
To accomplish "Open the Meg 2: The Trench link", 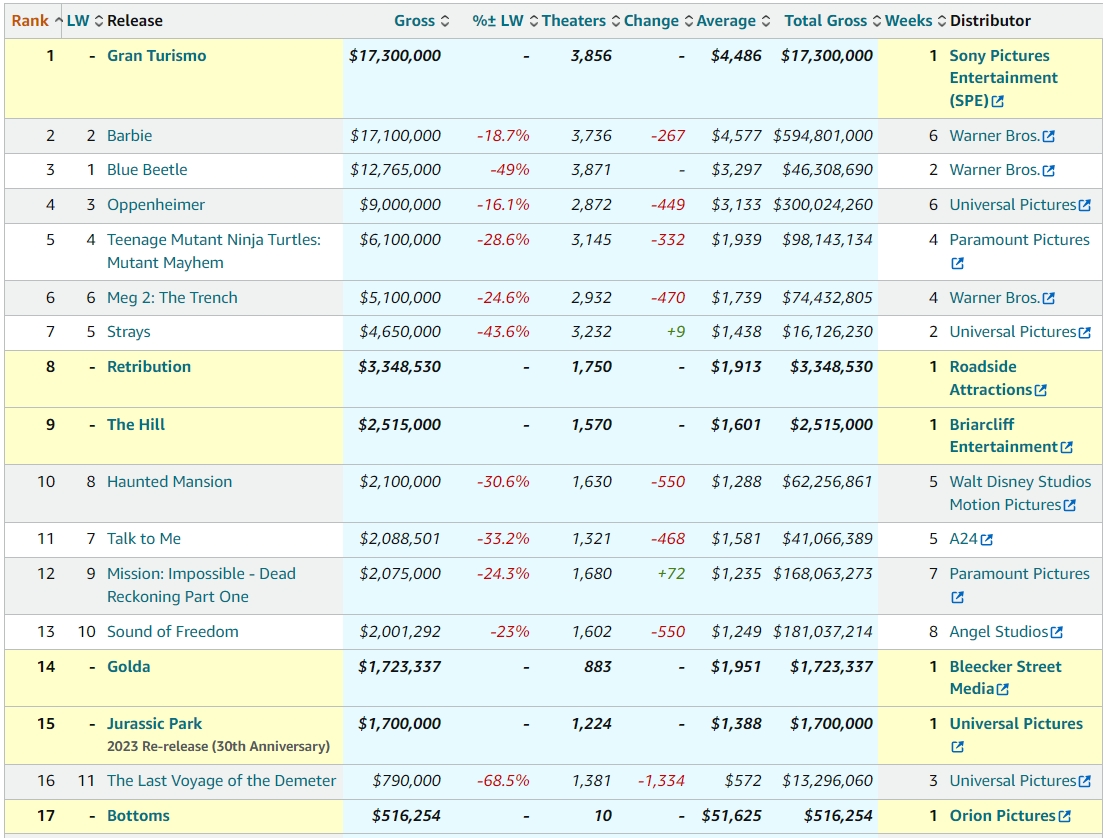I will pyautogui.click(x=172, y=298).
